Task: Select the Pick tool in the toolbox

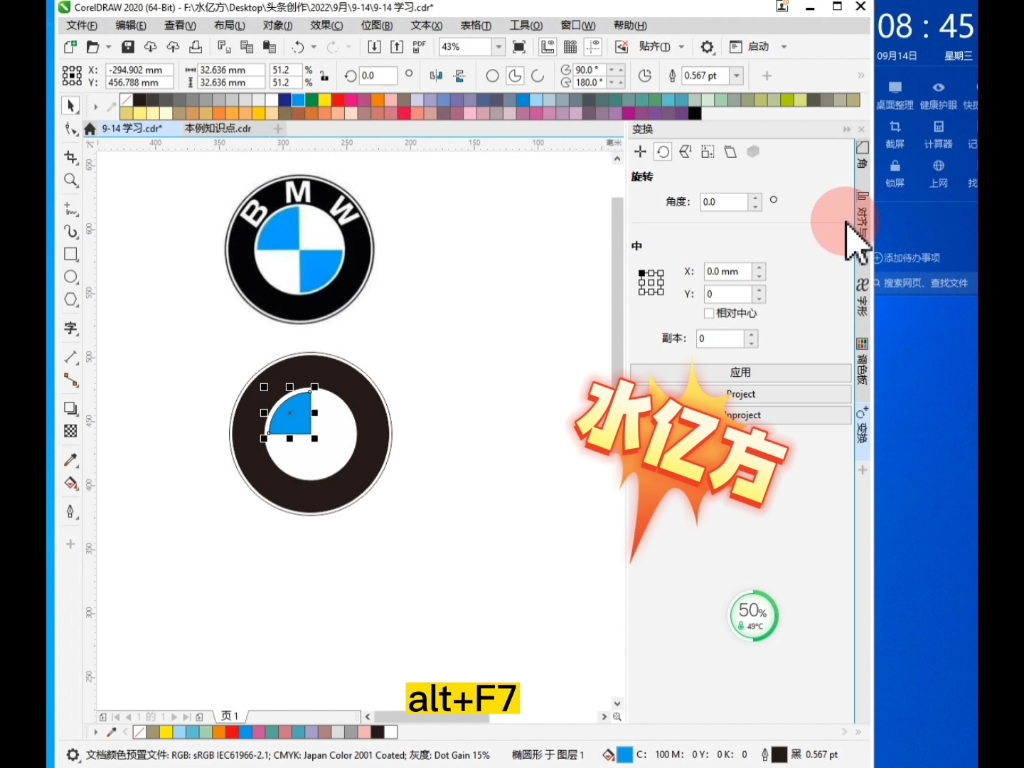Action: (70, 105)
